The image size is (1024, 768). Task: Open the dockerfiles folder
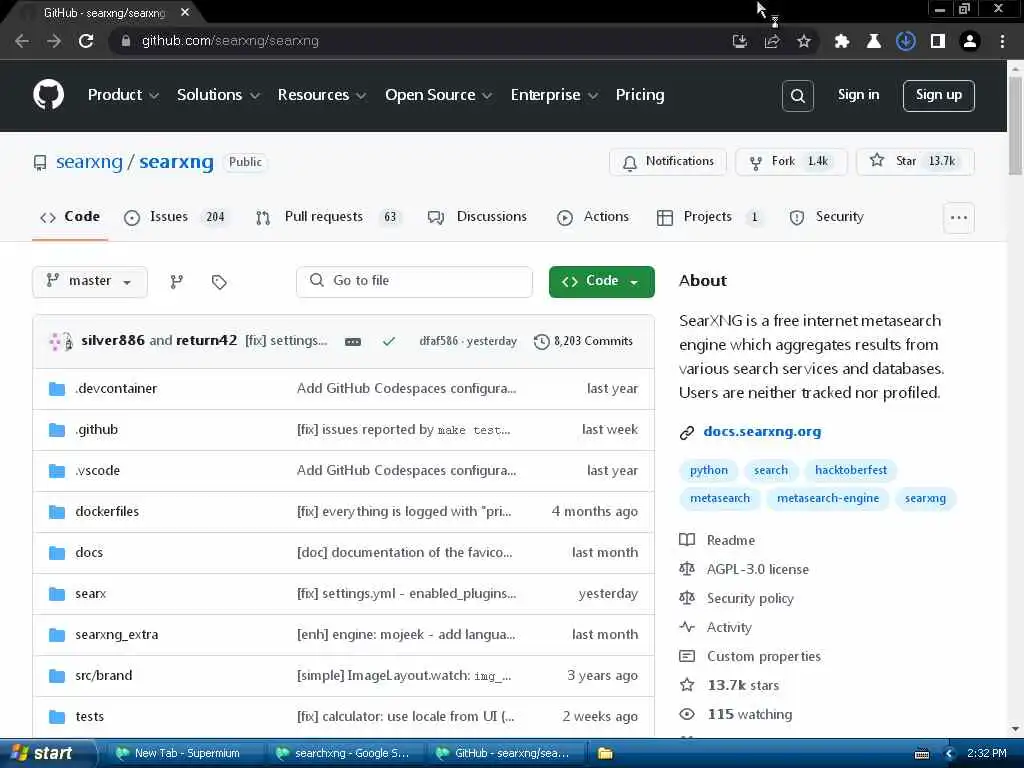point(107,511)
